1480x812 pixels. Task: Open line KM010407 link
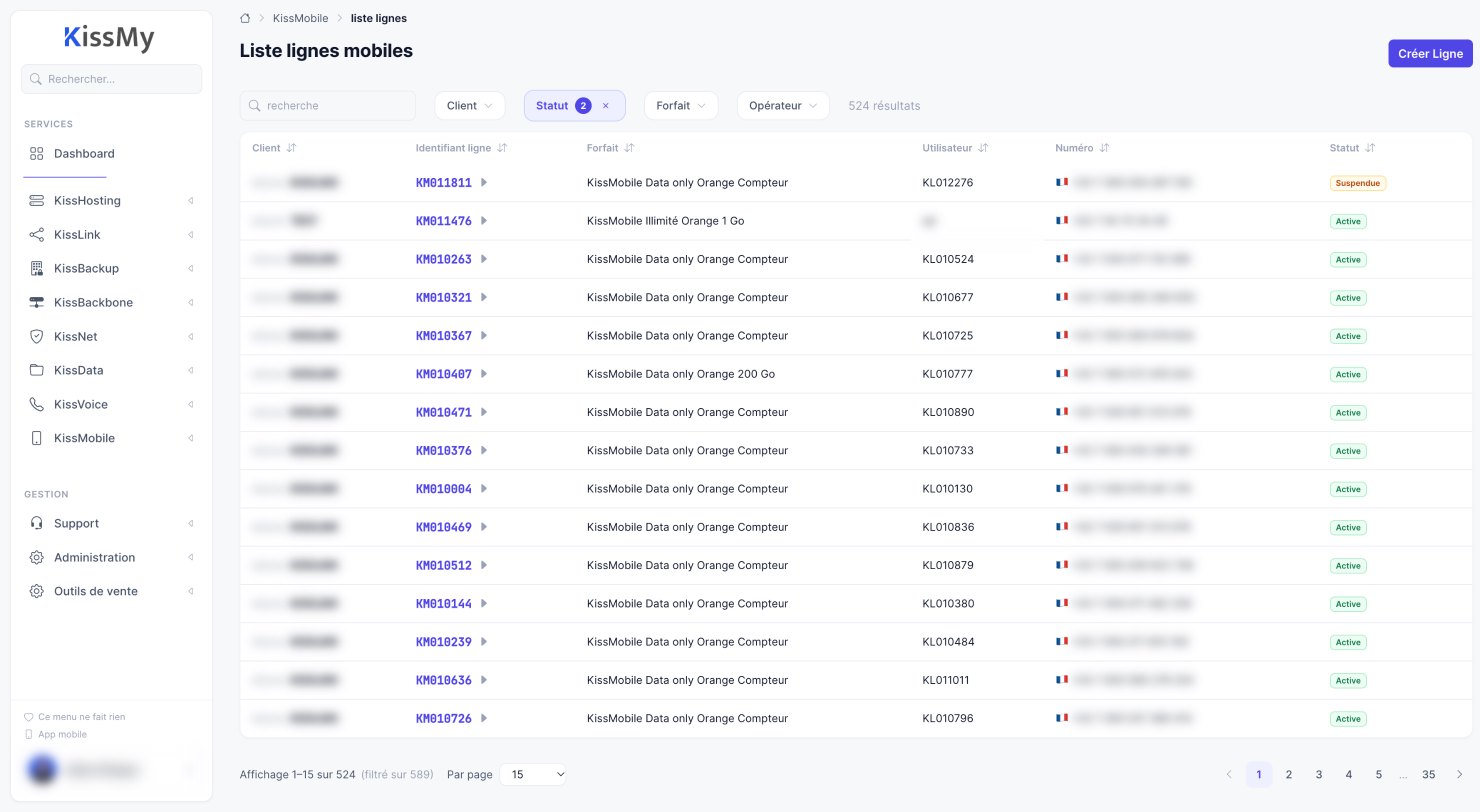click(x=444, y=375)
